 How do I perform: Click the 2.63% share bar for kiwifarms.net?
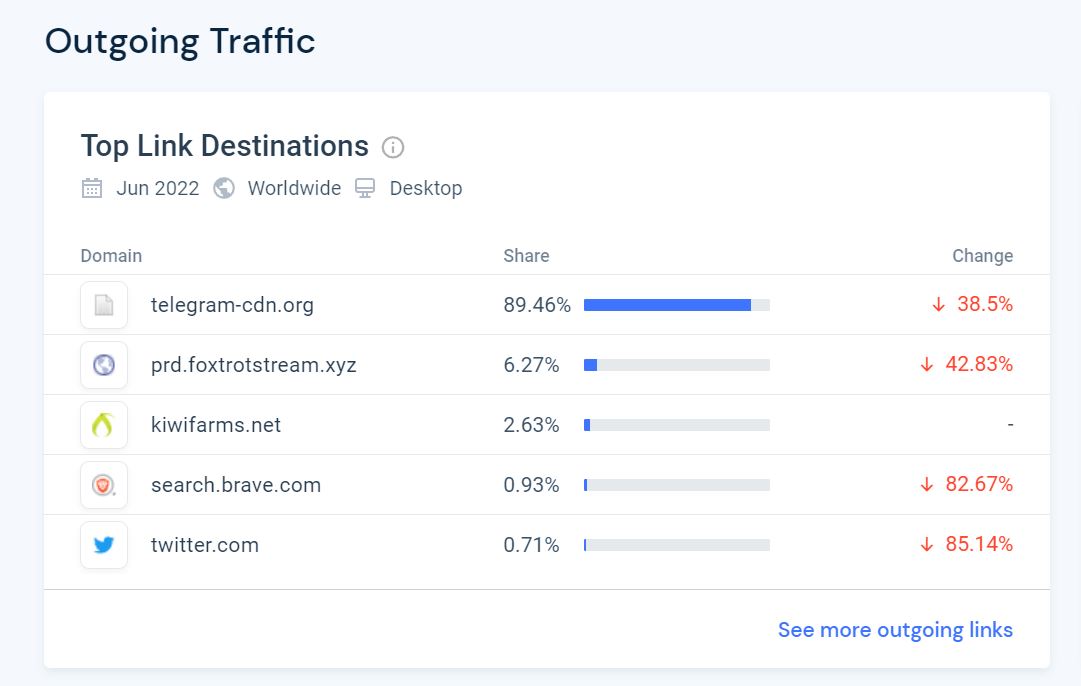(677, 425)
